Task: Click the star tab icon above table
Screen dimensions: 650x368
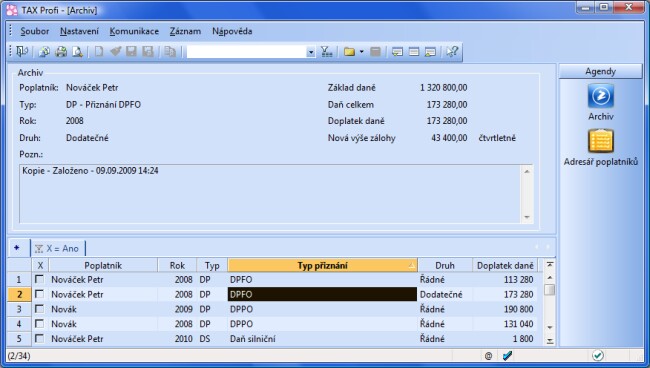Action: [x=17, y=248]
